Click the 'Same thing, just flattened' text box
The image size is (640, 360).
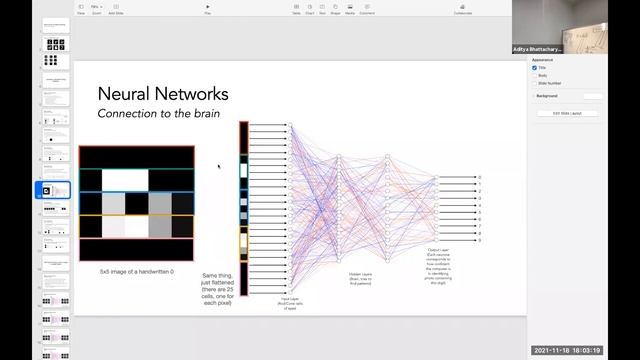218,289
